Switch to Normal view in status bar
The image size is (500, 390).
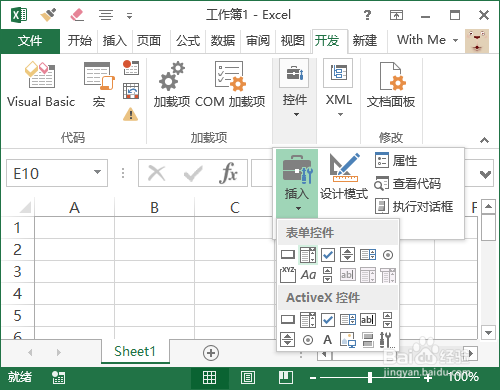pyautogui.click(x=210, y=378)
